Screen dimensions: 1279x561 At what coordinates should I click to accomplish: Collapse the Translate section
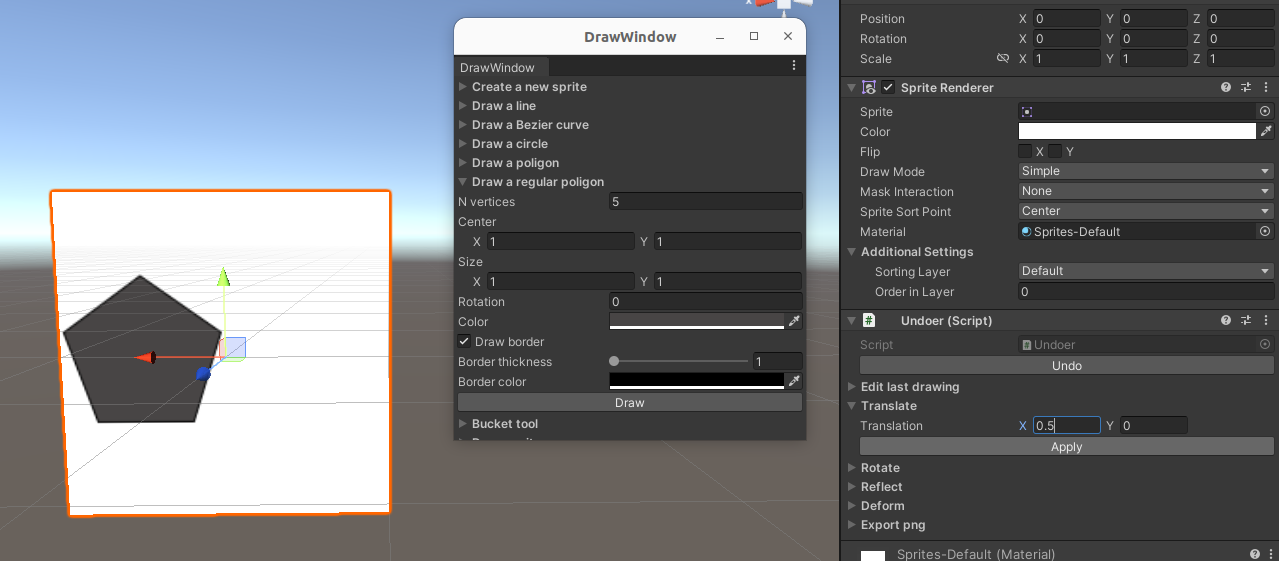[852, 406]
